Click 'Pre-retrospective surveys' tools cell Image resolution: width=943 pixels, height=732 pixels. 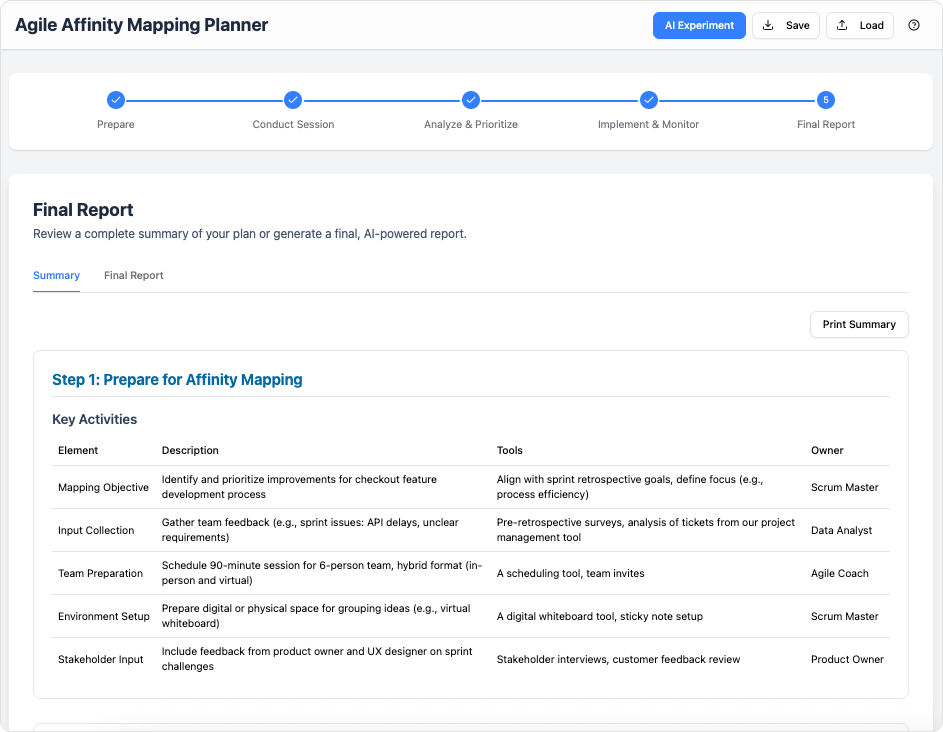(x=645, y=530)
